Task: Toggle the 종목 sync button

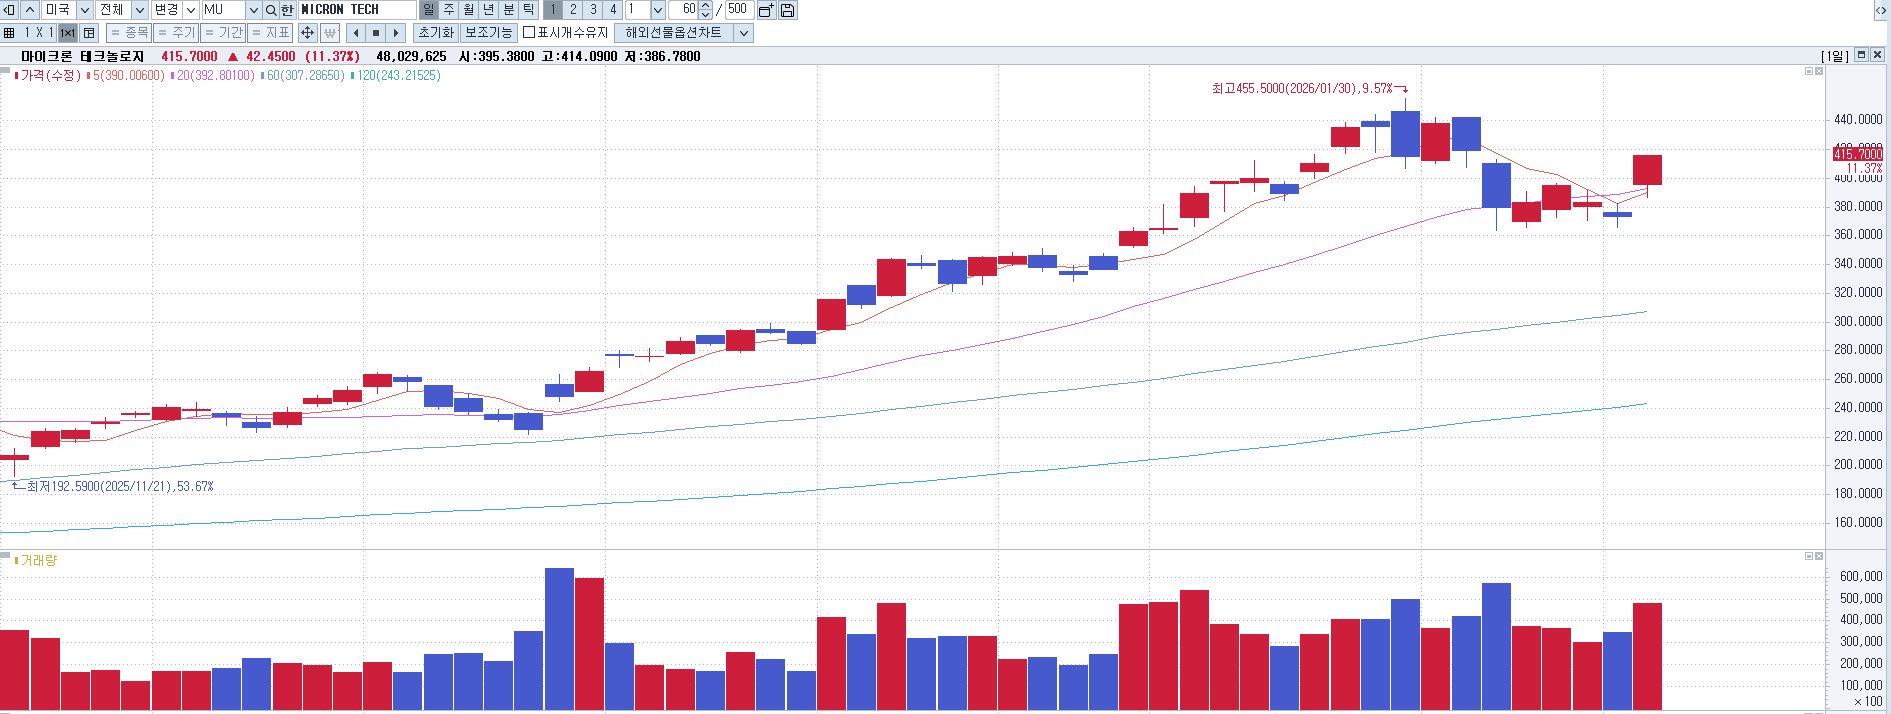Action: [x=129, y=33]
